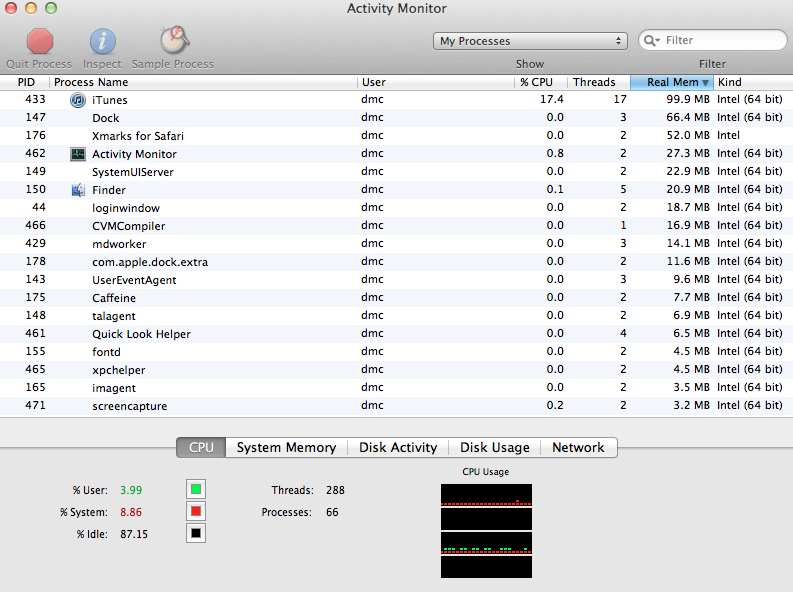
Task: Select the fontd process
Action: pyautogui.click(x=396, y=352)
